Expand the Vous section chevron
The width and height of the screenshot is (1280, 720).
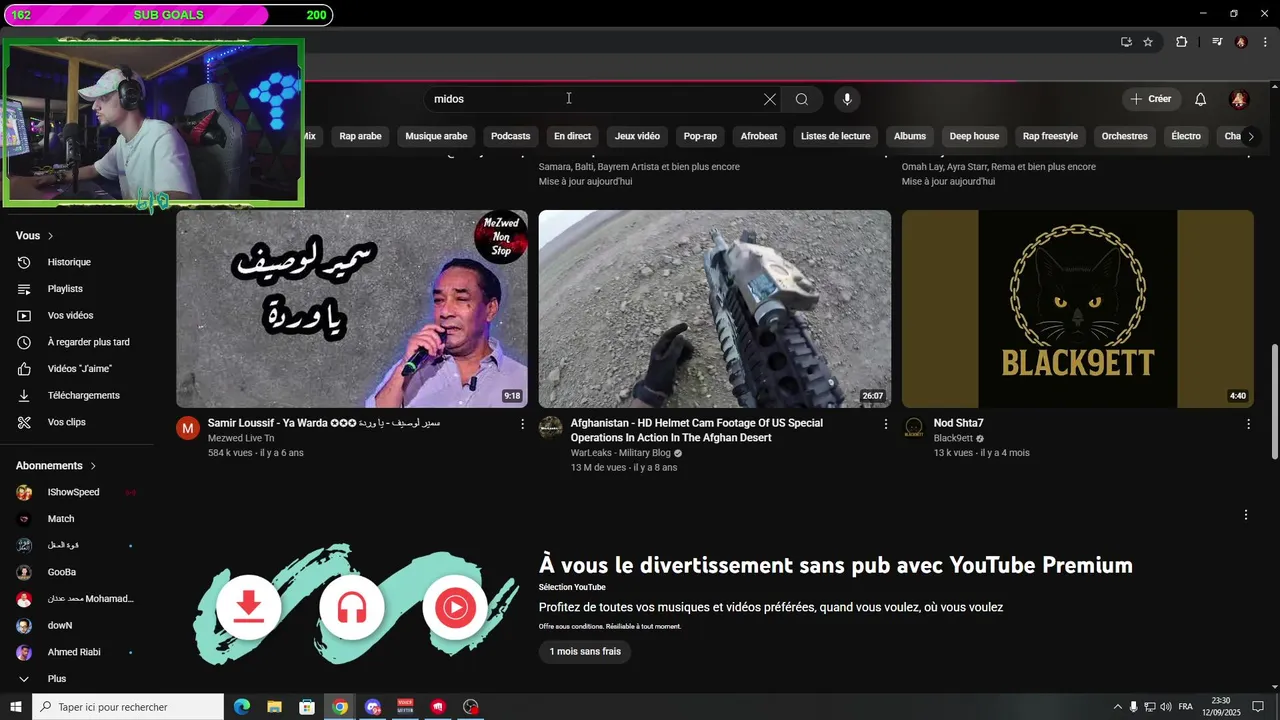50,236
